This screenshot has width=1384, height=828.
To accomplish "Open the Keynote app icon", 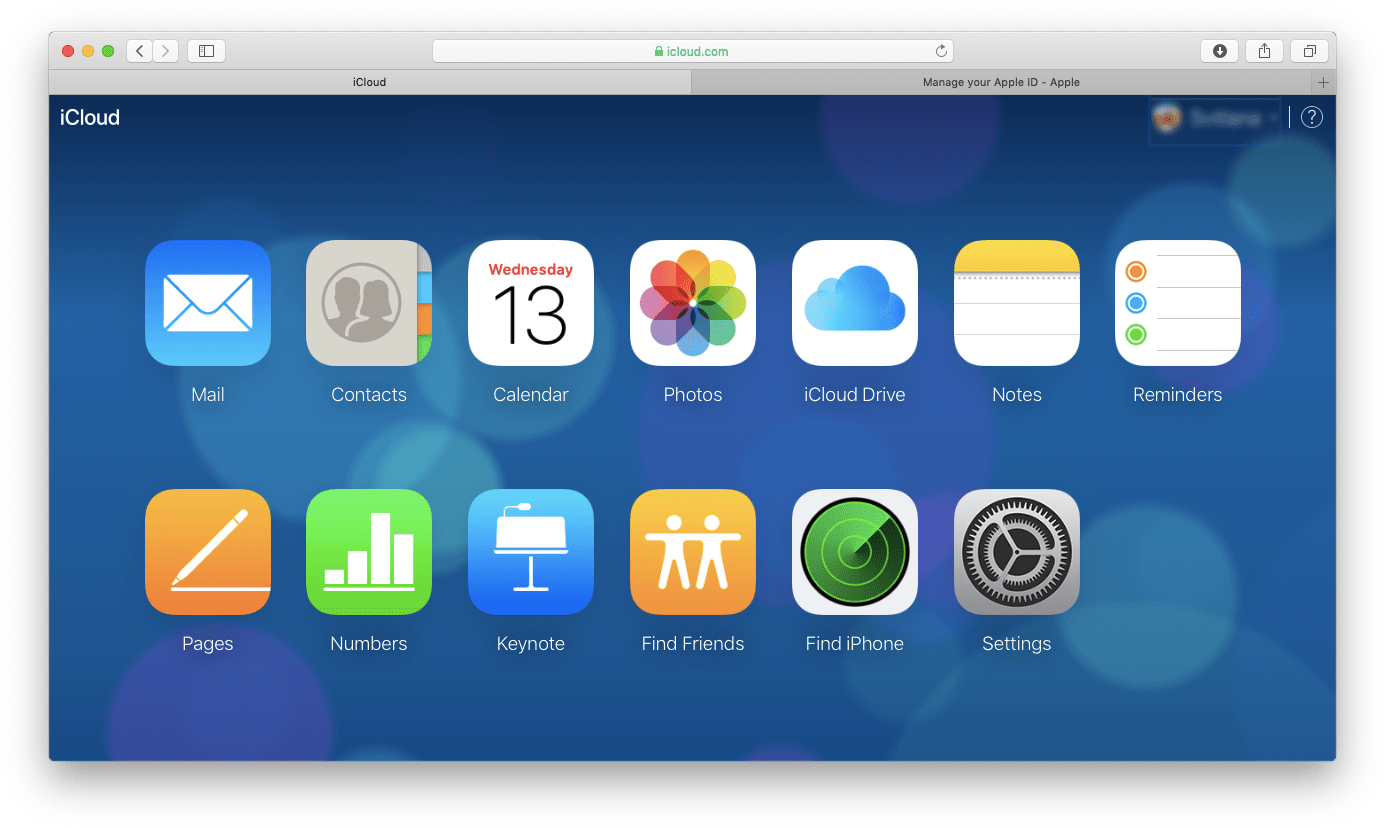I will point(531,552).
